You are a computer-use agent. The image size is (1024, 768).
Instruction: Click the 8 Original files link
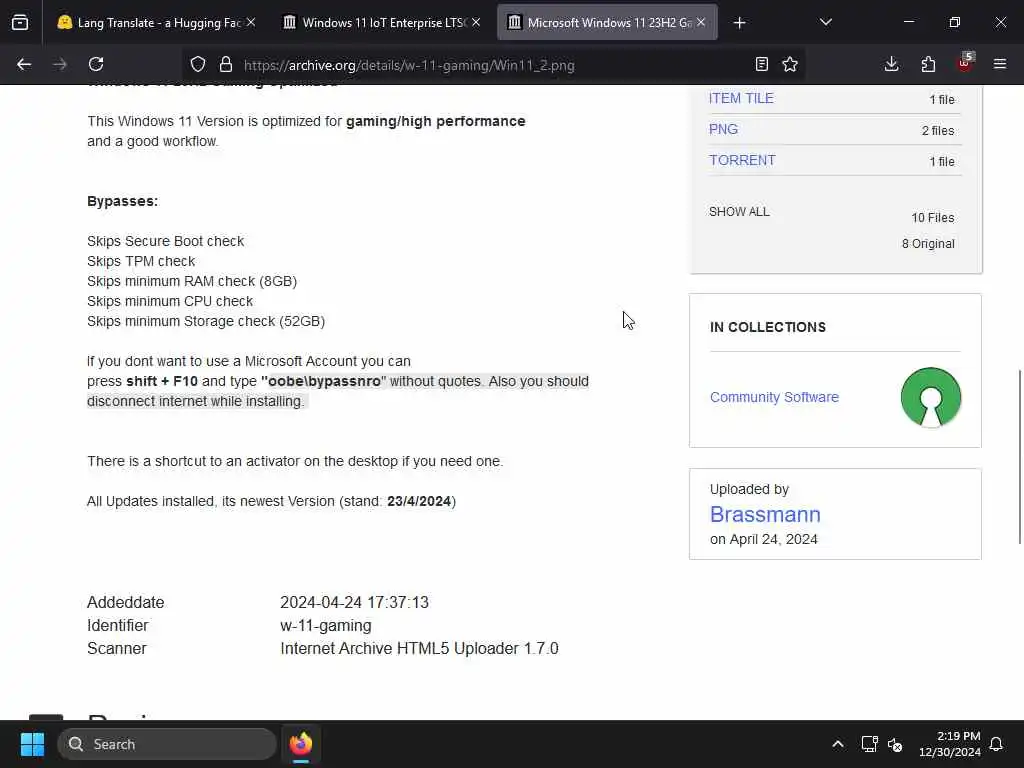coord(928,244)
